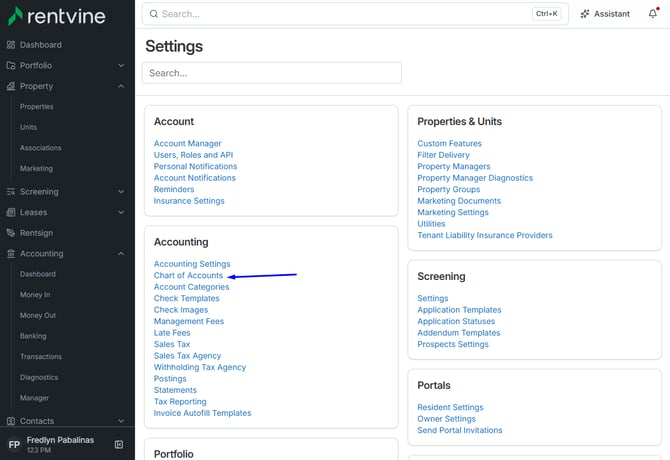Open Postings link

[170, 379]
